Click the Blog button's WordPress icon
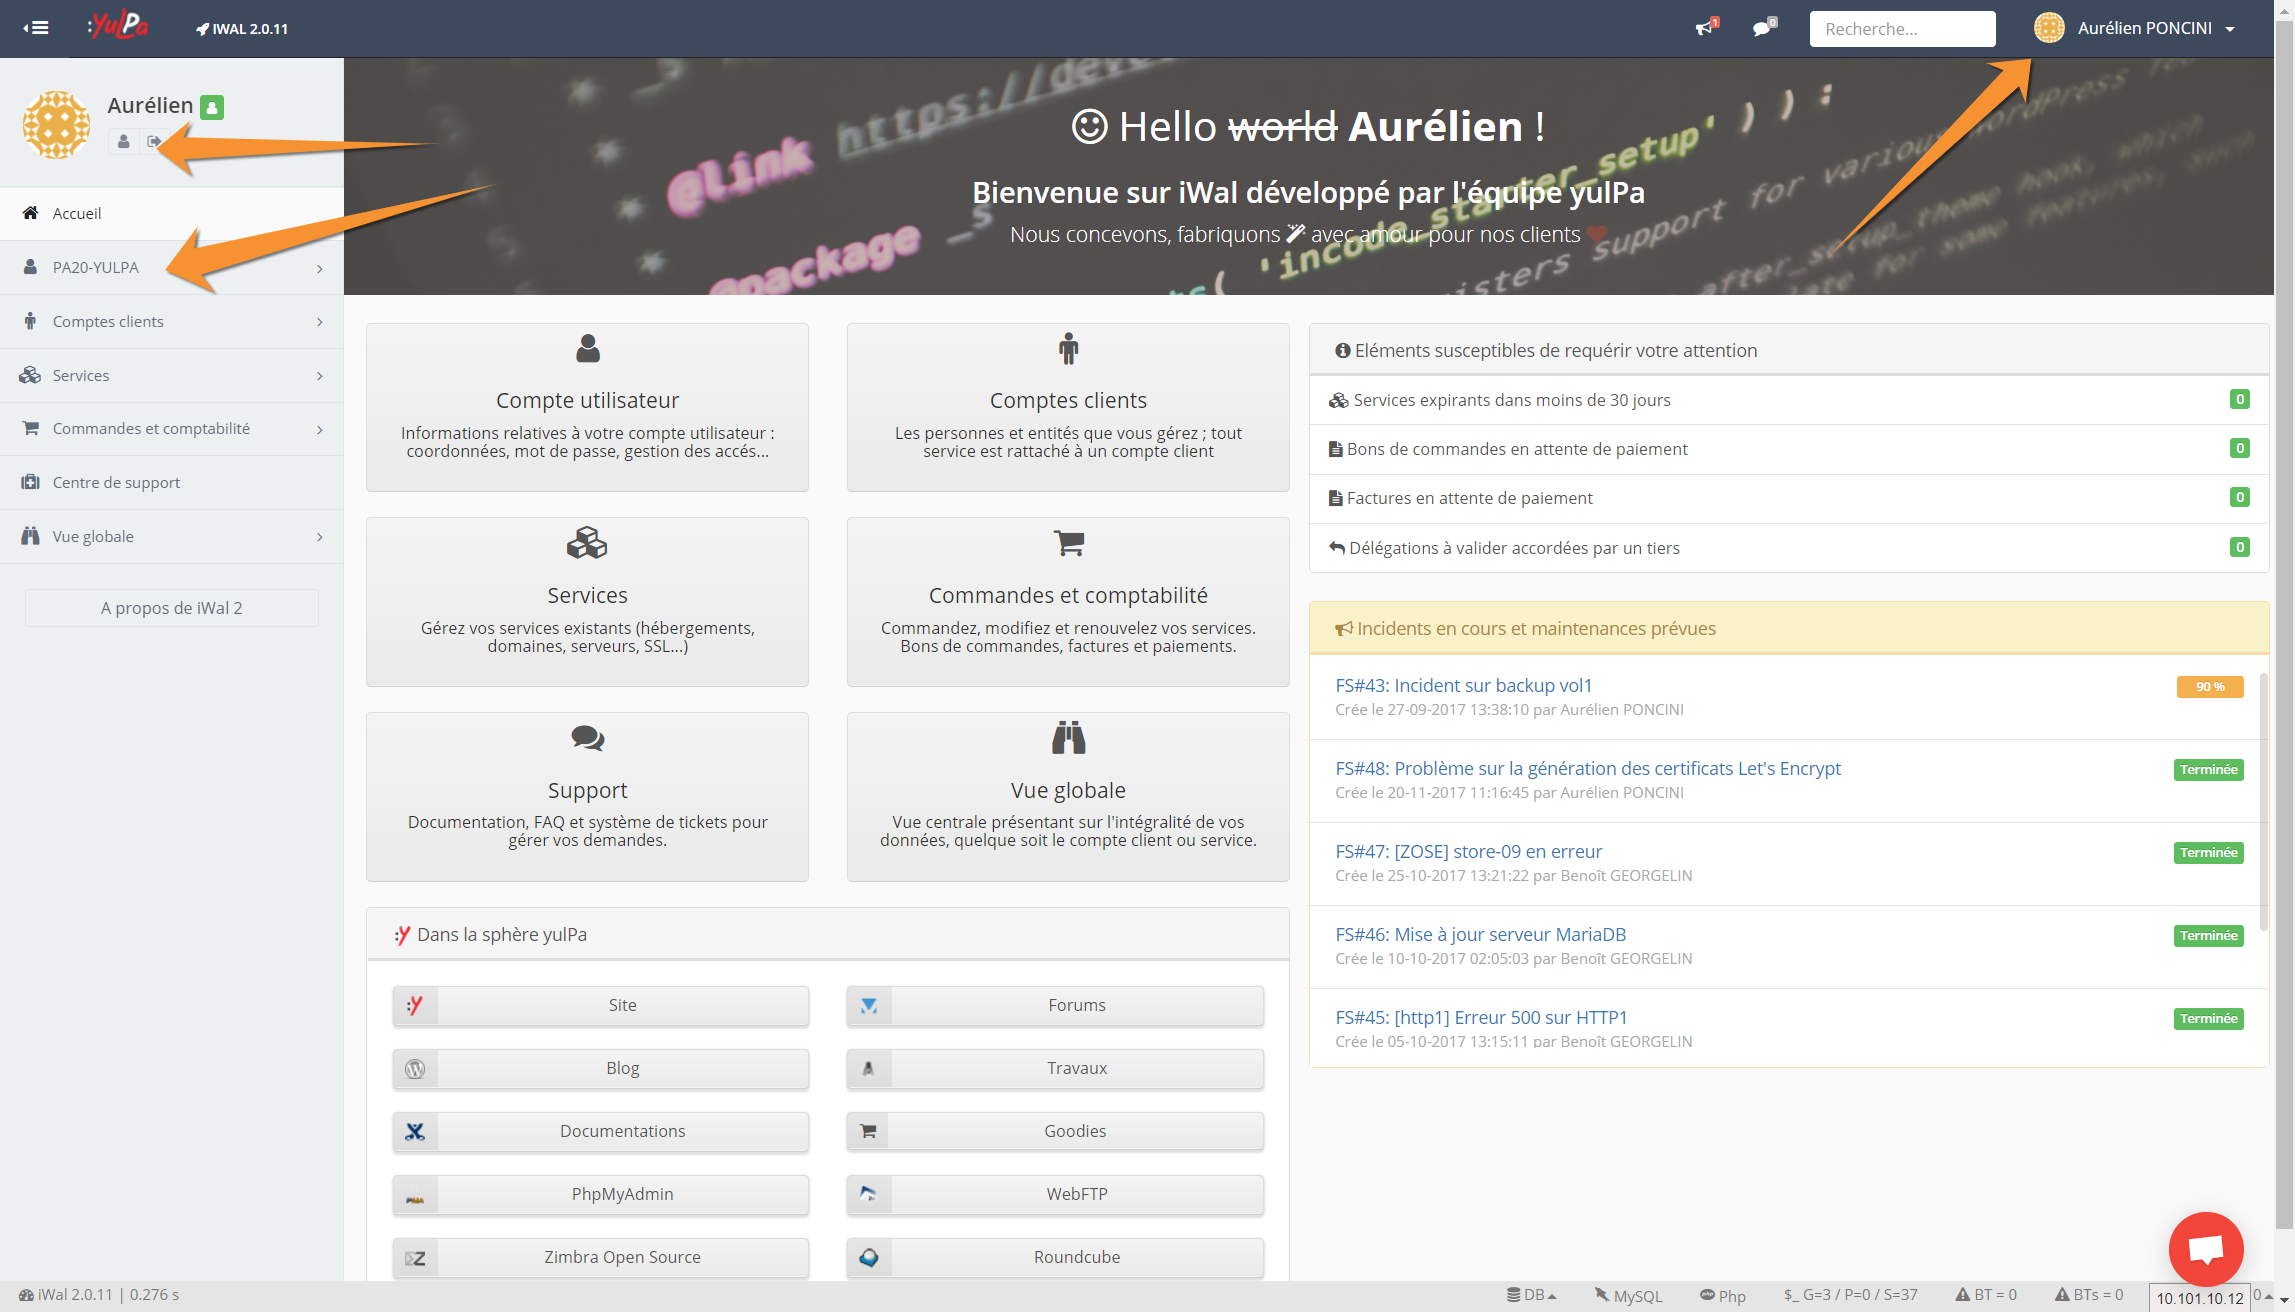 (415, 1068)
